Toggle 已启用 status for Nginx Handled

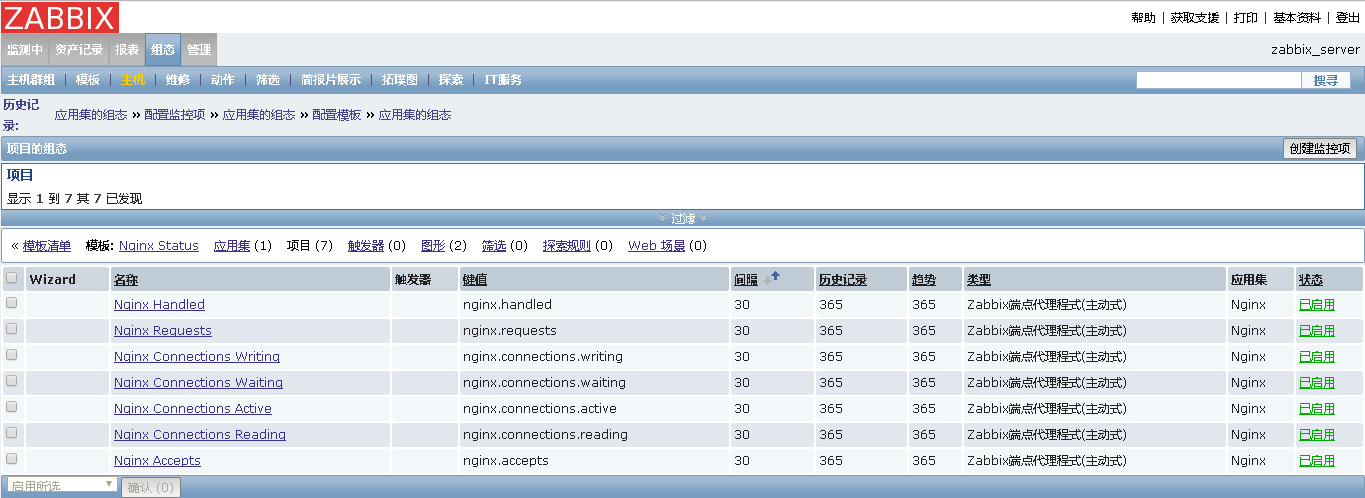[1316, 304]
